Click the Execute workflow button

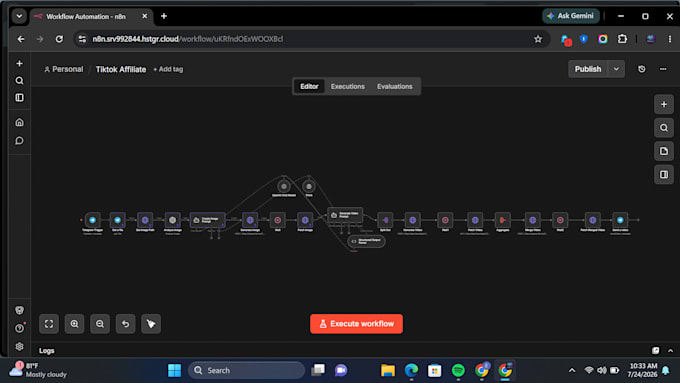[356, 324]
